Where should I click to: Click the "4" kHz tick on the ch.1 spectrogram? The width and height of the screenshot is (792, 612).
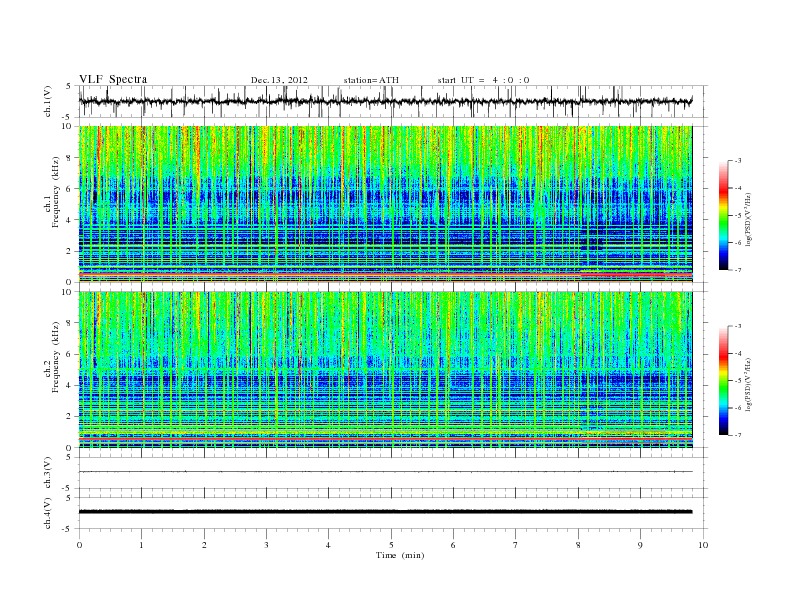pyautogui.click(x=70, y=220)
